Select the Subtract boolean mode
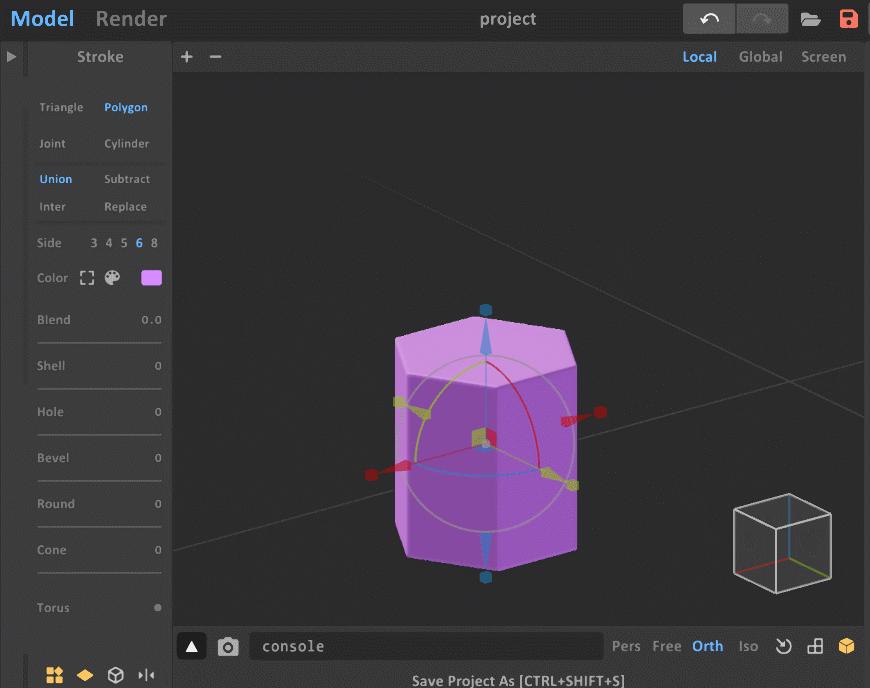 pyautogui.click(x=127, y=179)
